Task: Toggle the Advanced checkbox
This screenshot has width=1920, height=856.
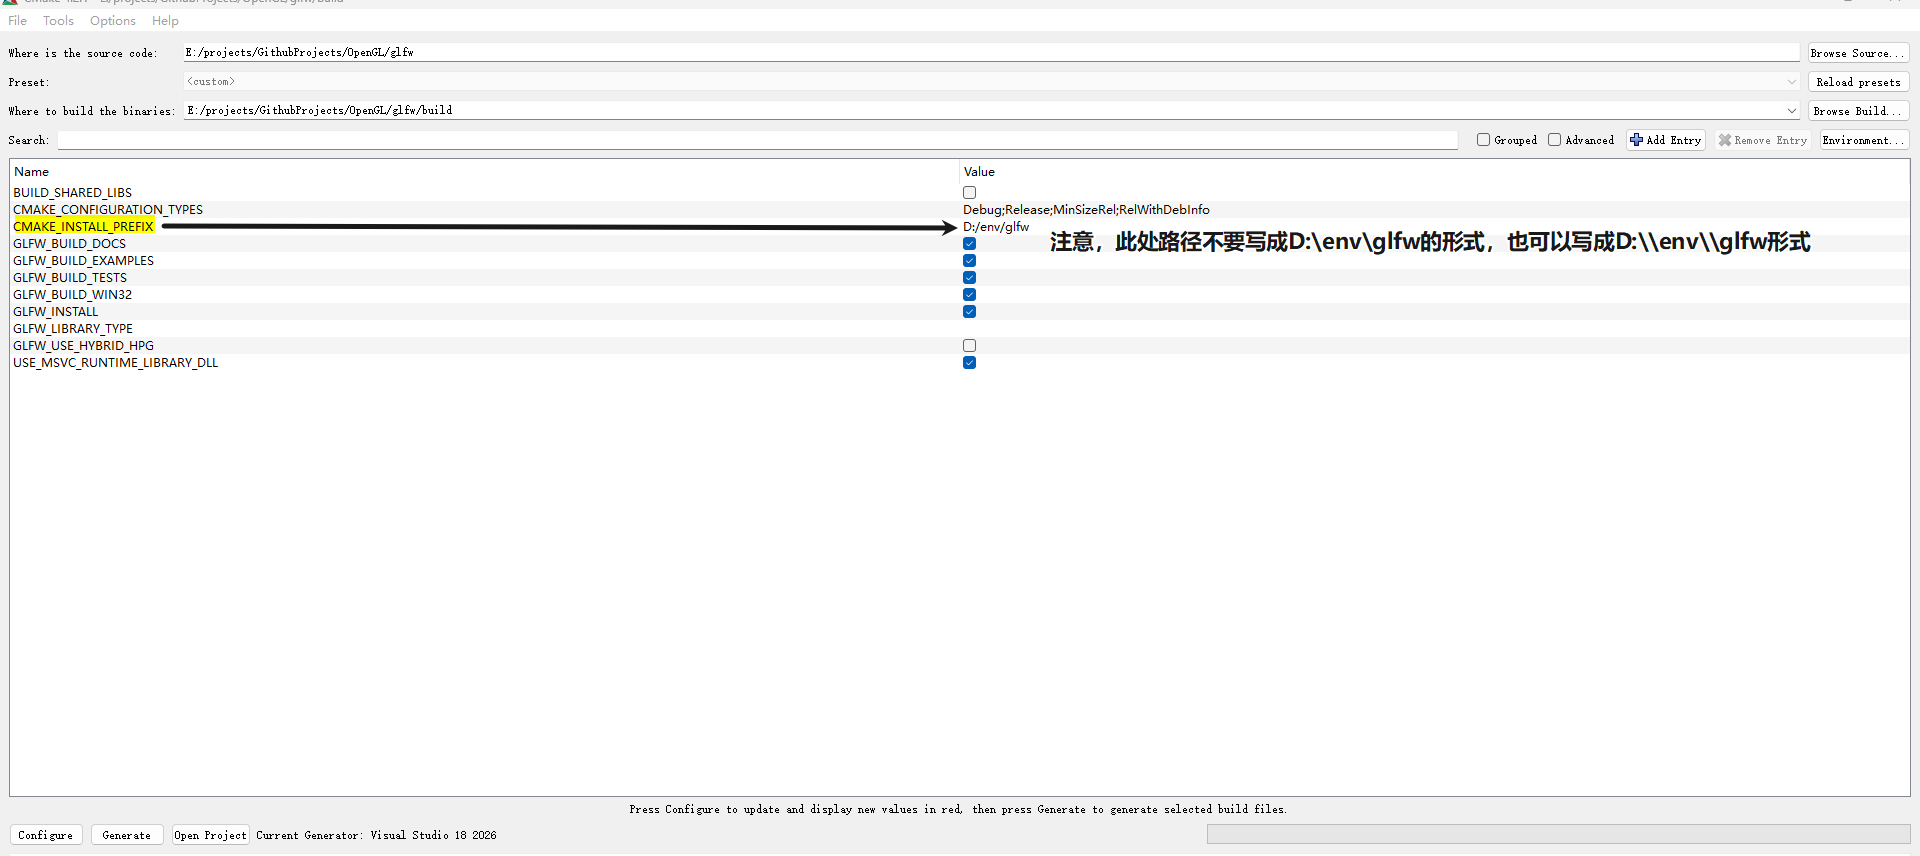Action: [x=1555, y=140]
